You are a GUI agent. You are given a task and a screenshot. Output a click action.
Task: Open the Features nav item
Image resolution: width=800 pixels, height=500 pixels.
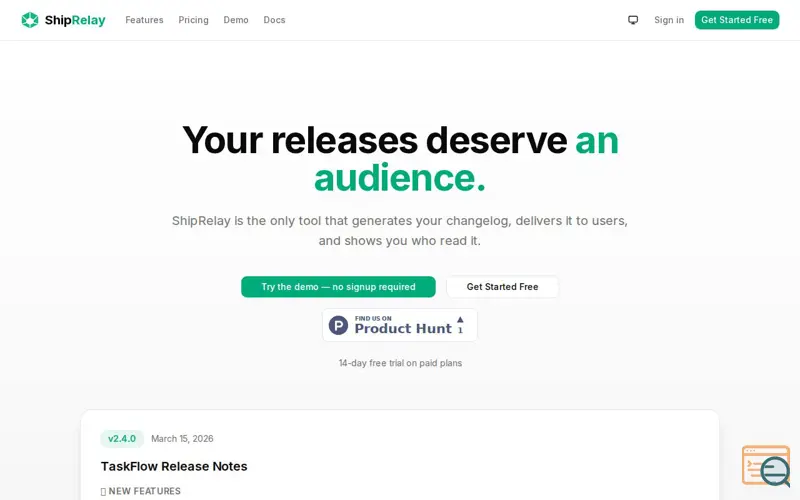pyautogui.click(x=144, y=20)
